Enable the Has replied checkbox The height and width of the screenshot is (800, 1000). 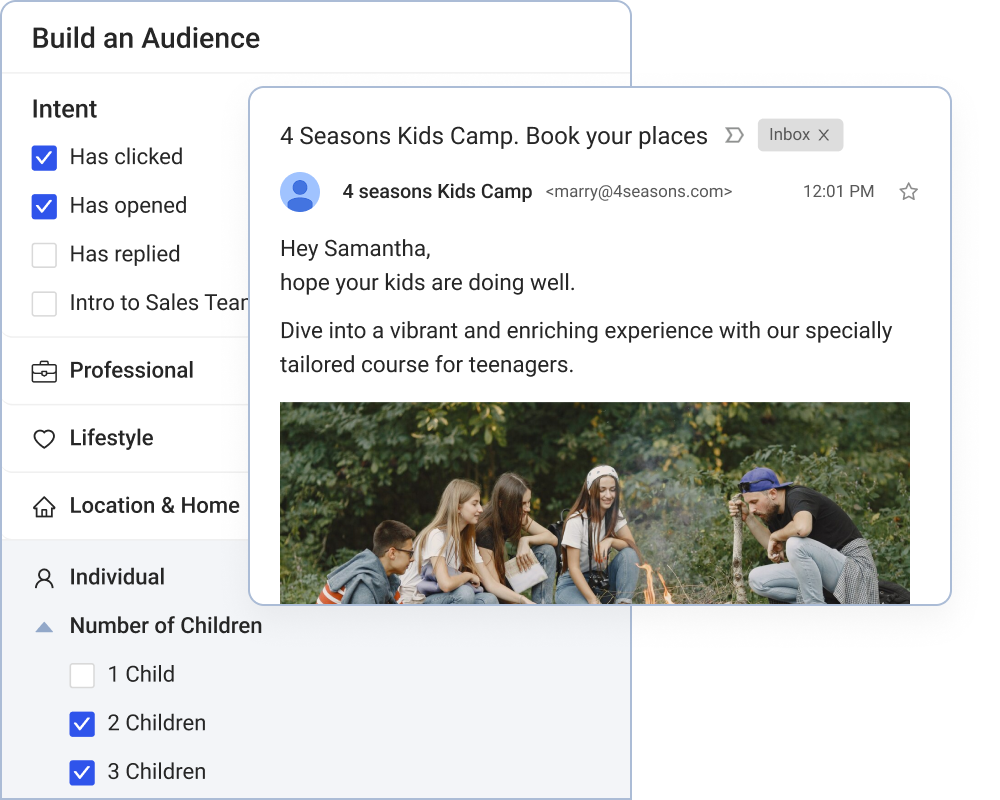pyautogui.click(x=44, y=255)
